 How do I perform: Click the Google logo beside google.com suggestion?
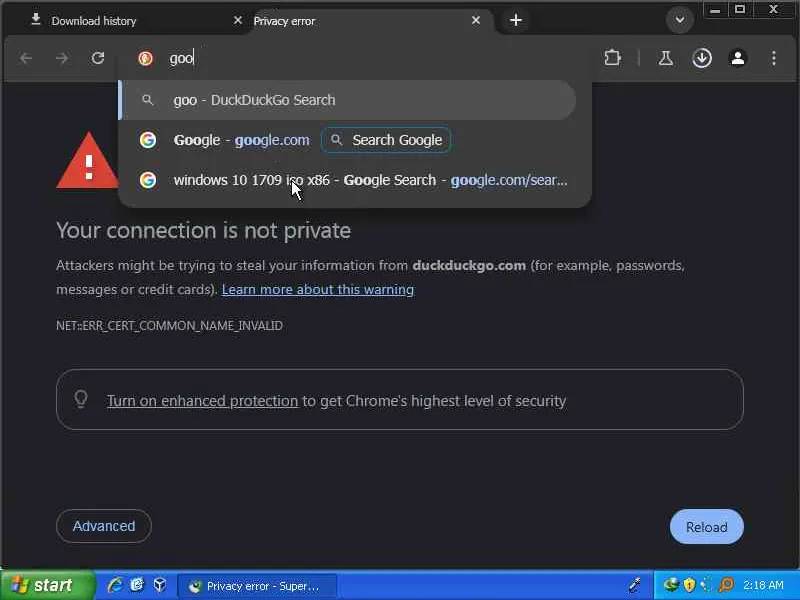coord(148,140)
